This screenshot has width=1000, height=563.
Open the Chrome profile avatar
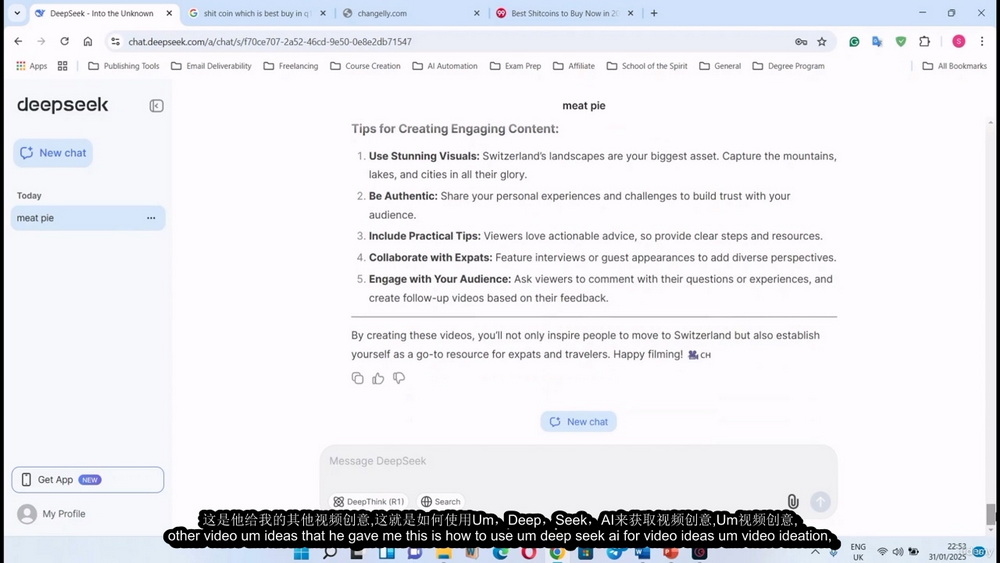tap(959, 41)
